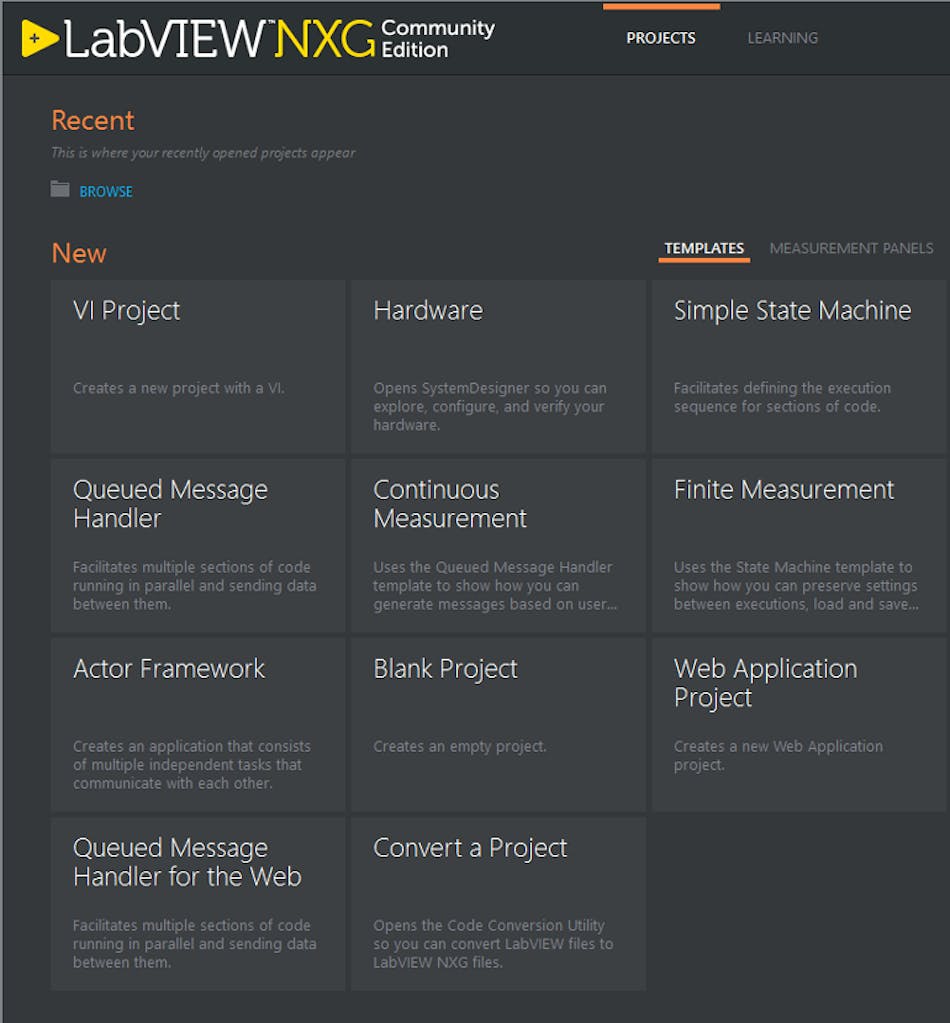This screenshot has width=950, height=1023.
Task: Select the Simple State Machine template
Action: 798,366
